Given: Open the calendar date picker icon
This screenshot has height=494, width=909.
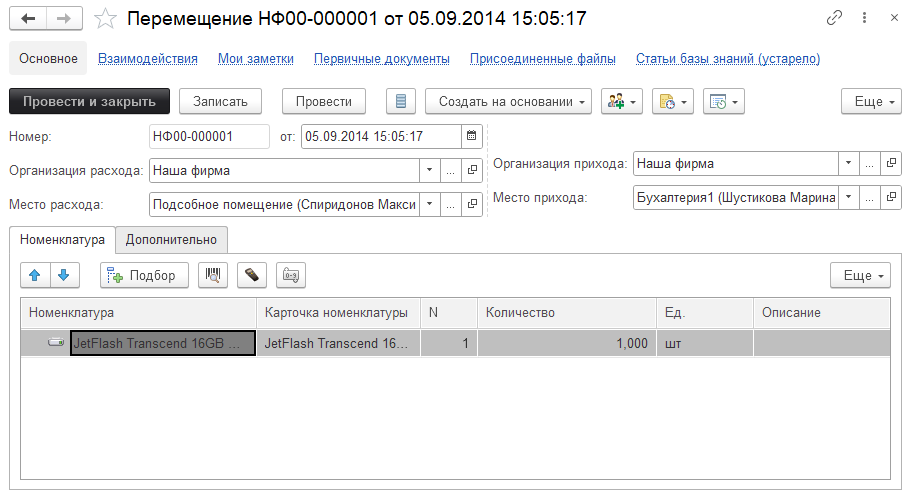Looking at the screenshot, I should click(x=472, y=136).
